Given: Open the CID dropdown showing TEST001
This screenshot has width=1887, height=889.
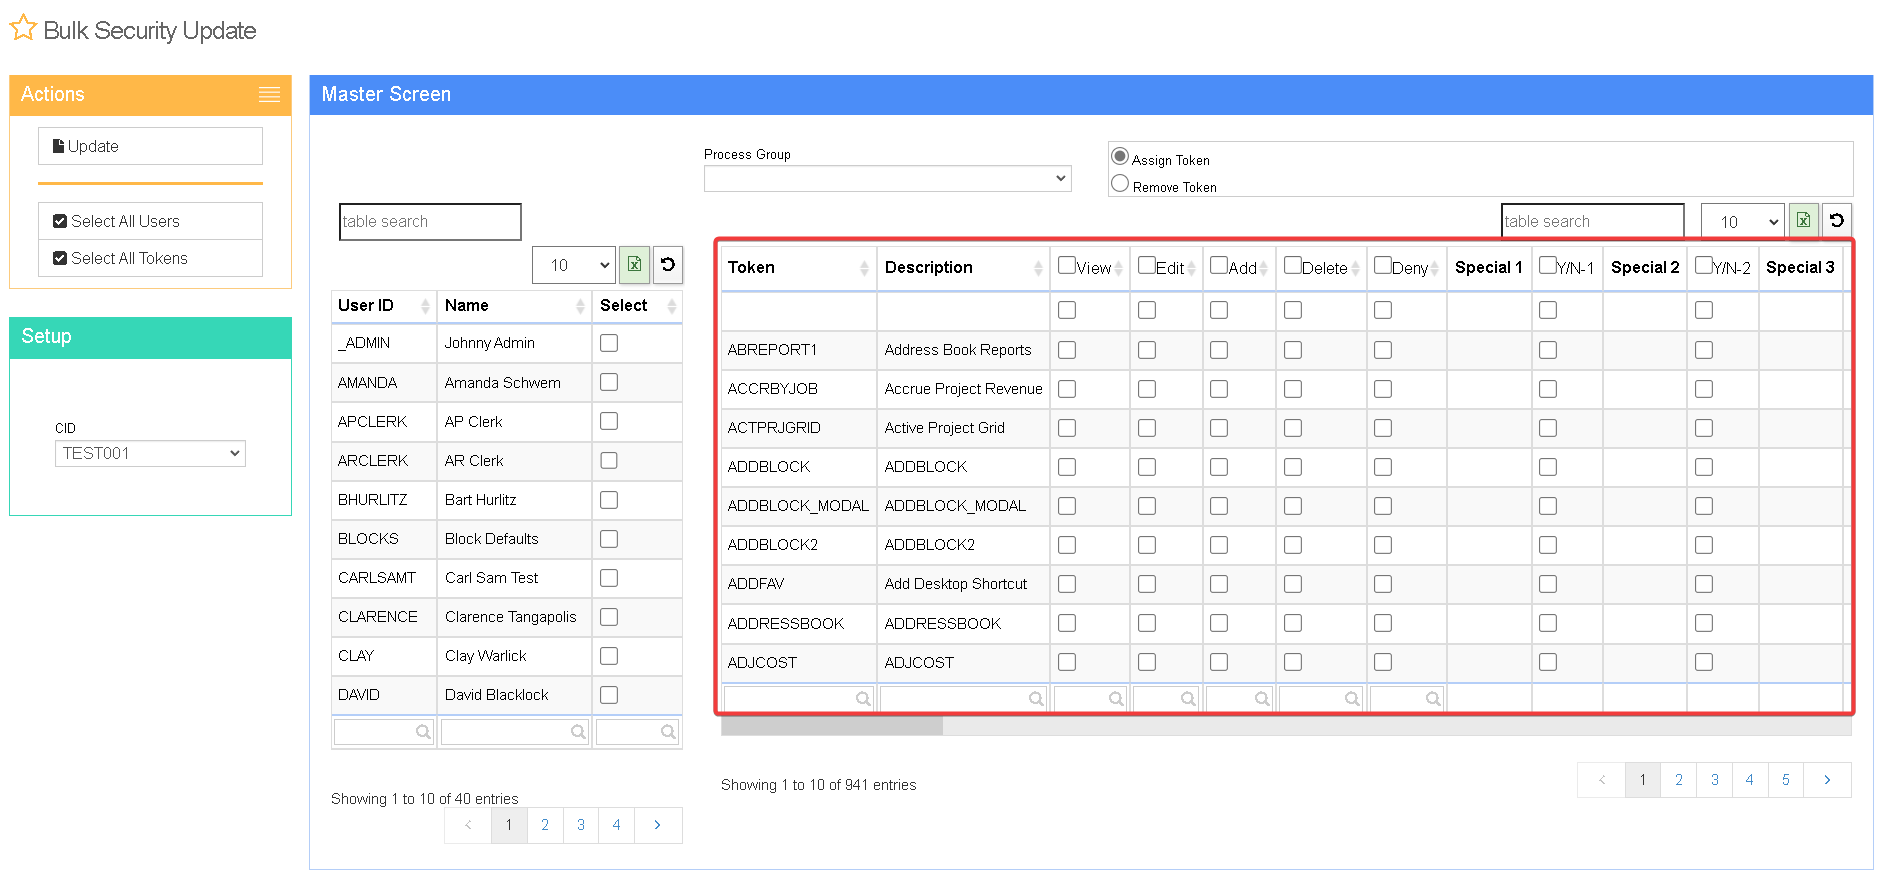Looking at the screenshot, I should pos(150,453).
